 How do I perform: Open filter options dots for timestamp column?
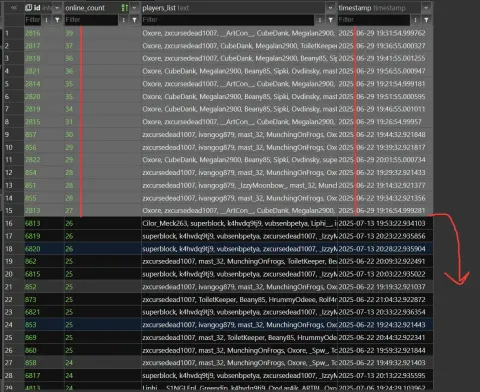click(x=415, y=20)
